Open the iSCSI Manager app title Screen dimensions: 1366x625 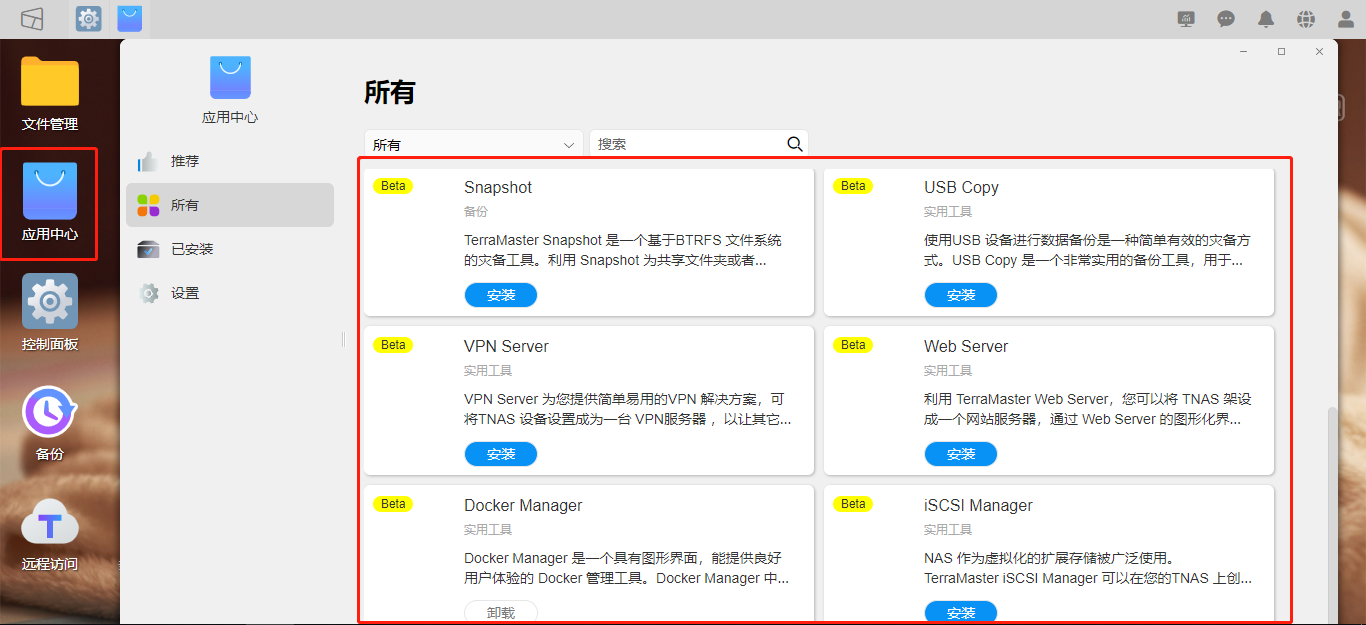[x=978, y=505]
